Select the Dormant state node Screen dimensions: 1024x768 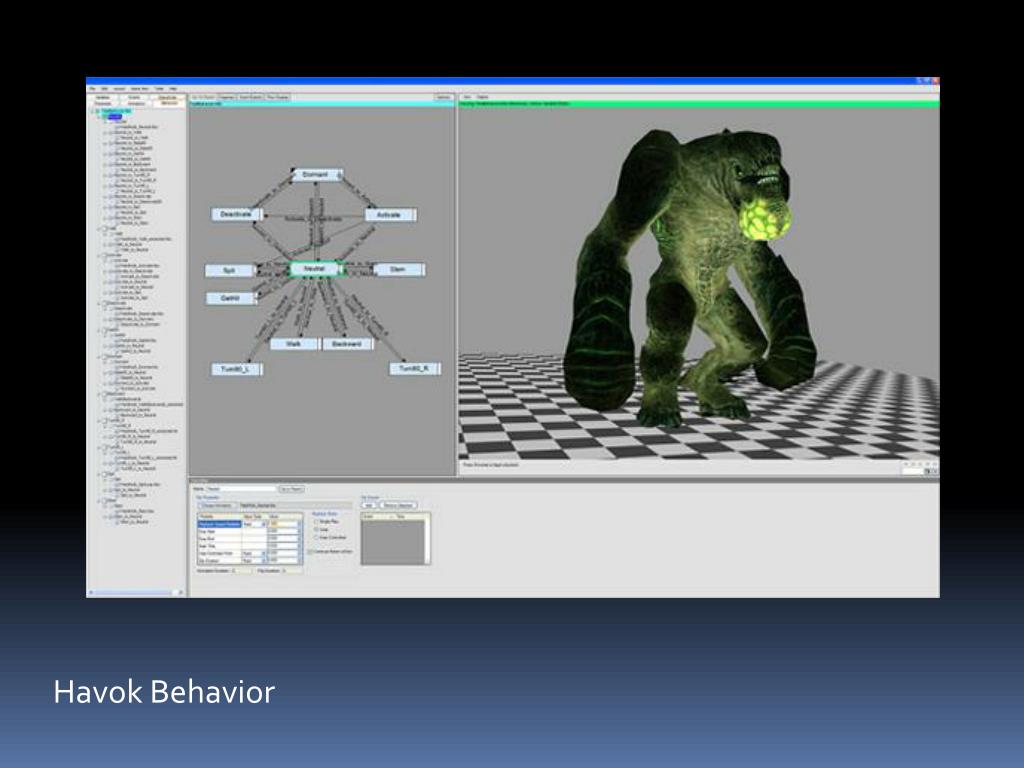point(316,175)
